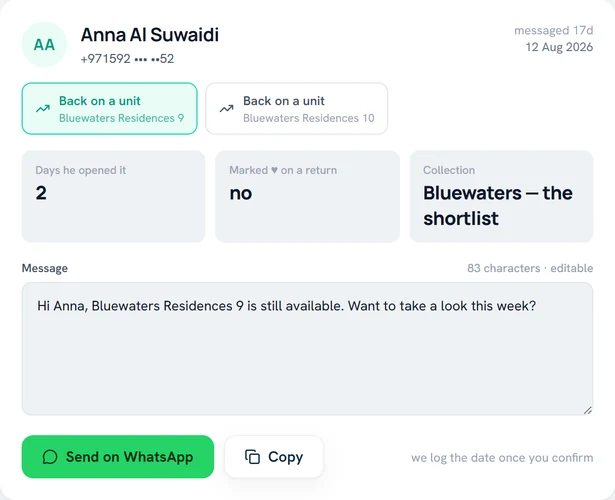Screen dimensions: 615x500
Task: Click the Marked on a return card
Action: tap(308, 196)
